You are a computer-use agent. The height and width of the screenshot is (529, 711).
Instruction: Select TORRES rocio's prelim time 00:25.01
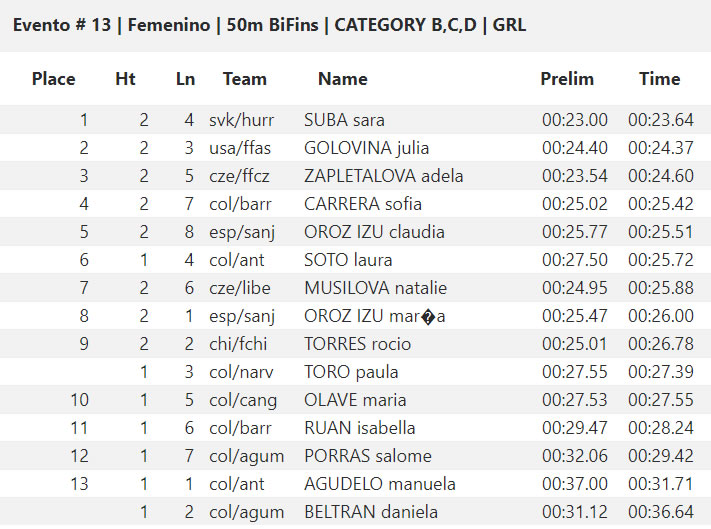tap(575, 344)
